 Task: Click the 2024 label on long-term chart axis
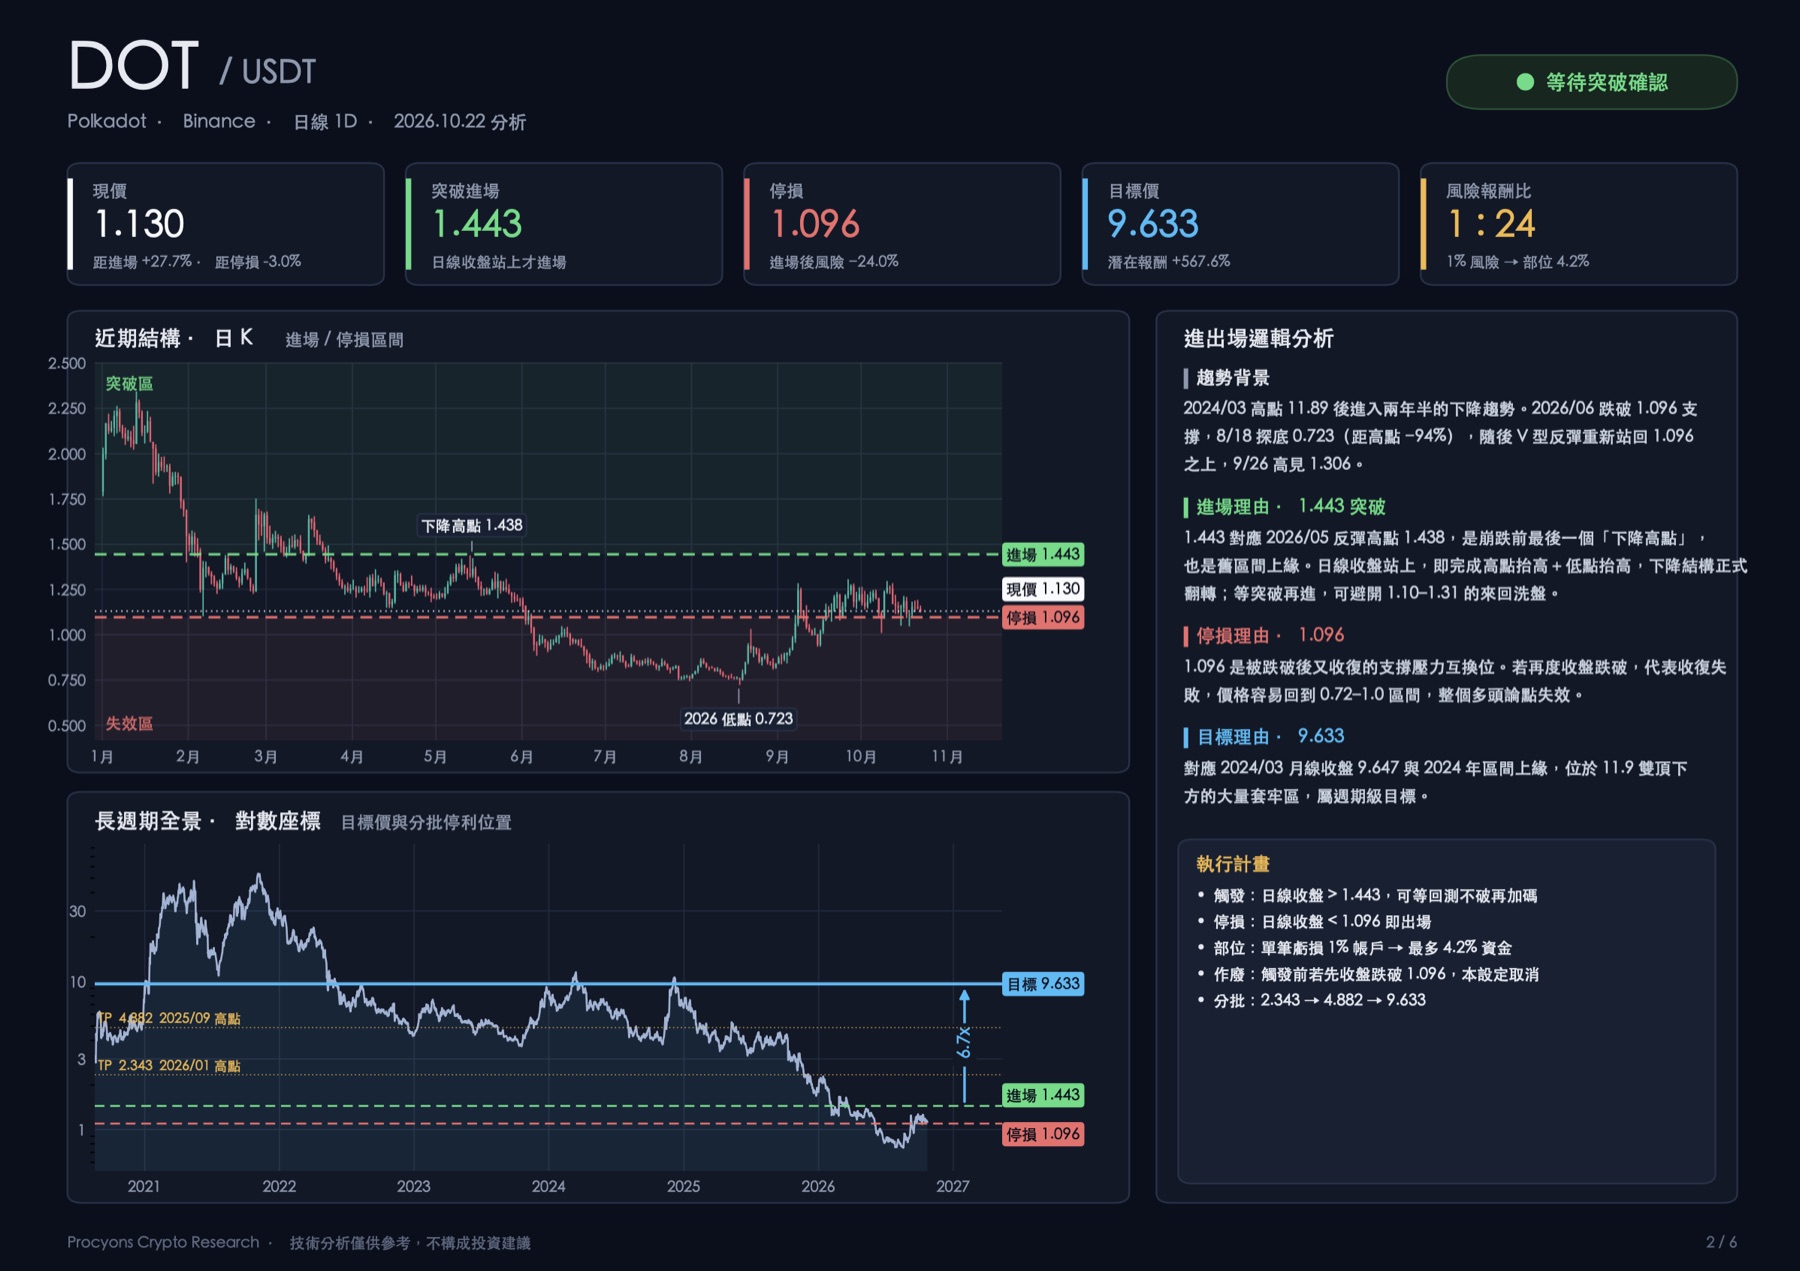point(548,1186)
